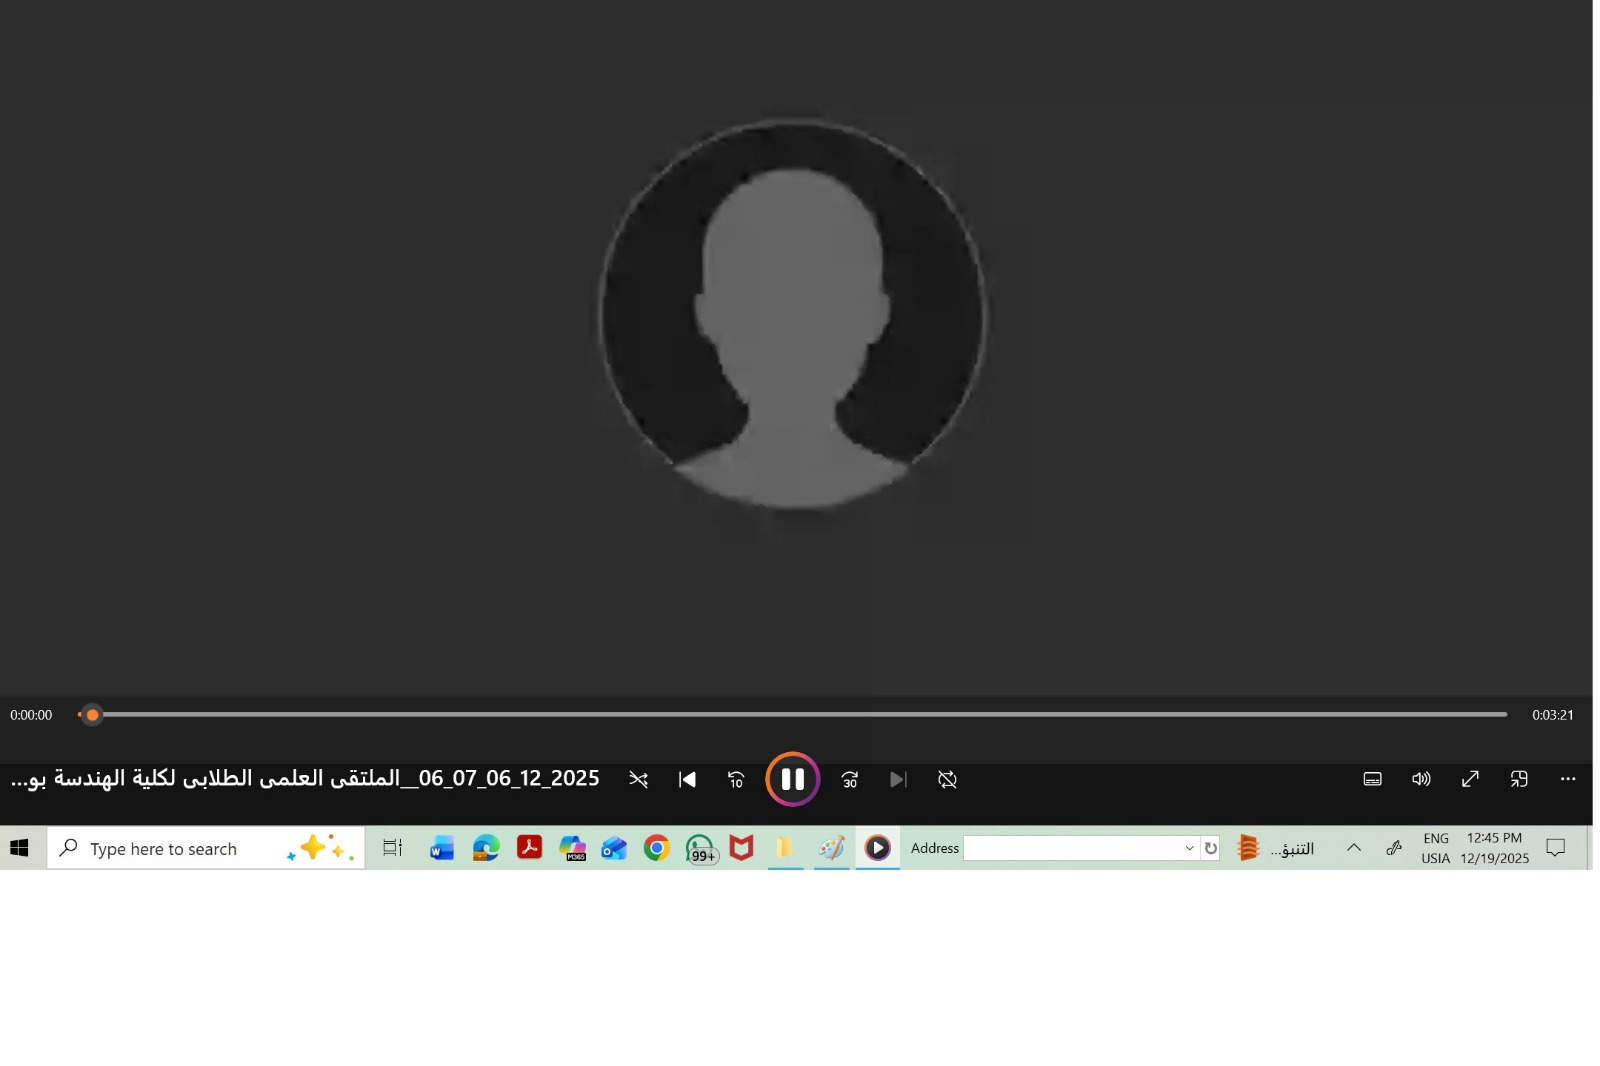Click the Address toolbar refresh button
The width and height of the screenshot is (1600, 1066).
(1210, 848)
